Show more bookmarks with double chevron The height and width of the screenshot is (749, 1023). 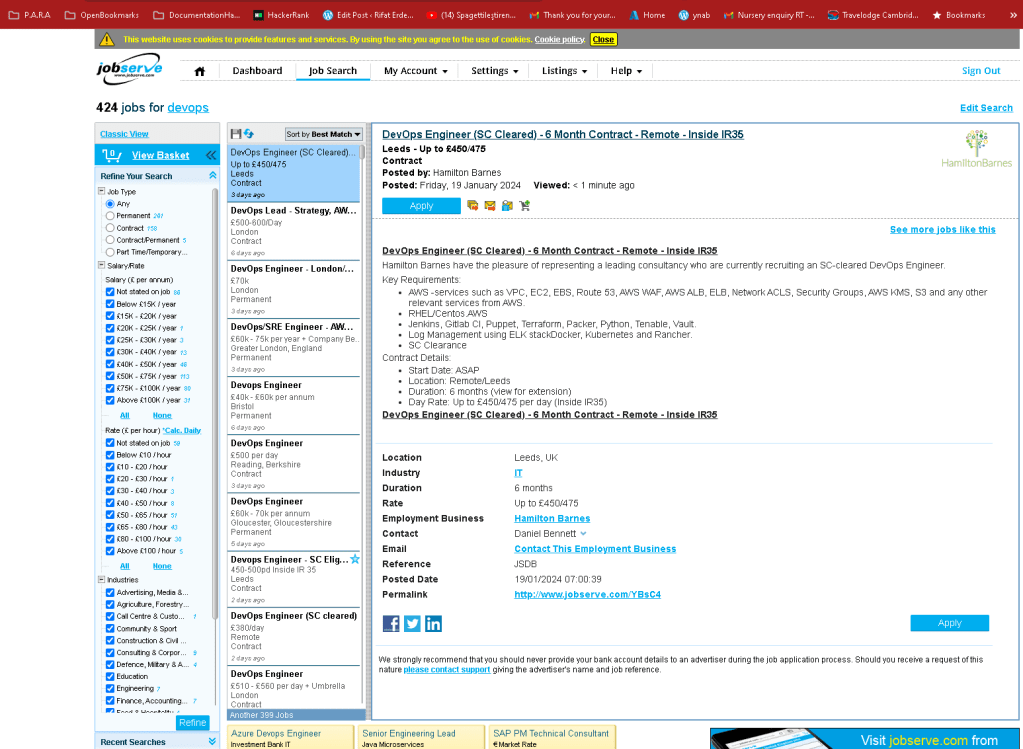click(1013, 14)
